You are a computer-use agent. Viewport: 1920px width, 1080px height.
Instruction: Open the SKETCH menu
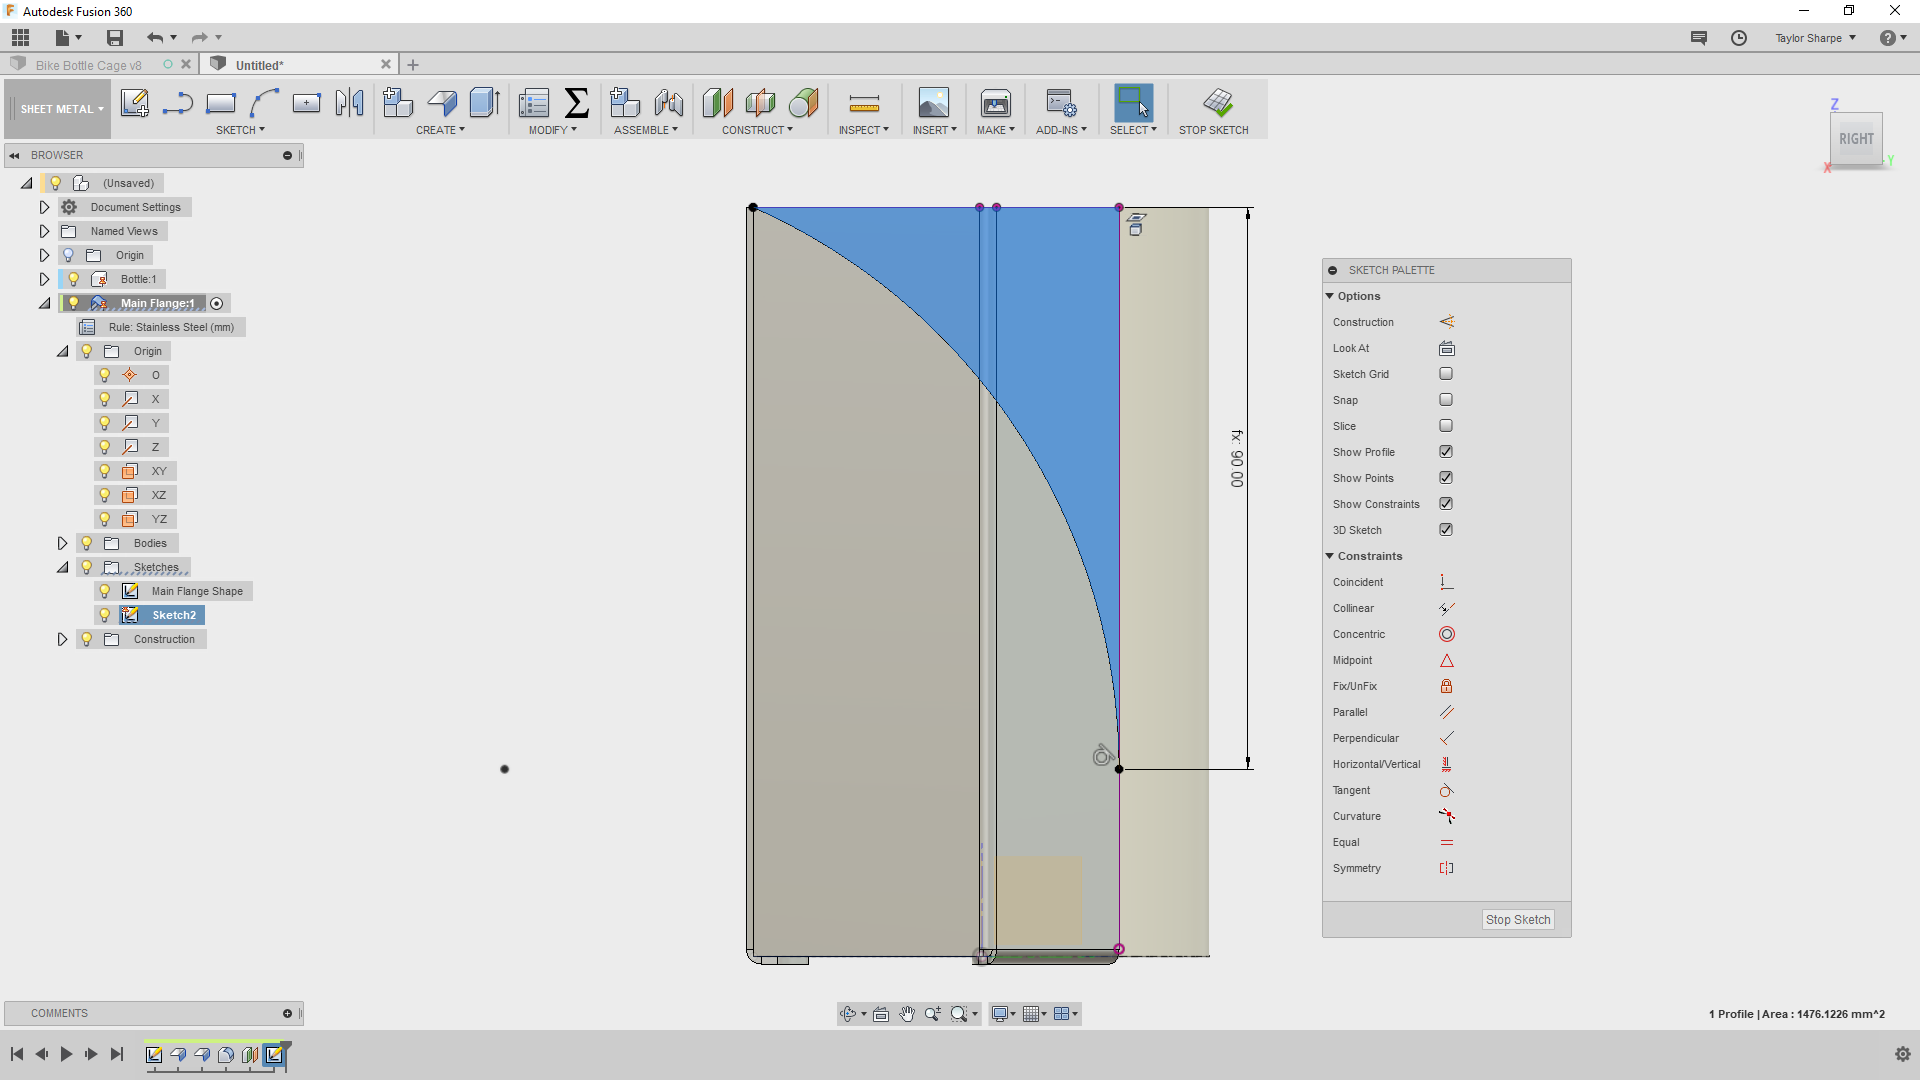[240, 130]
